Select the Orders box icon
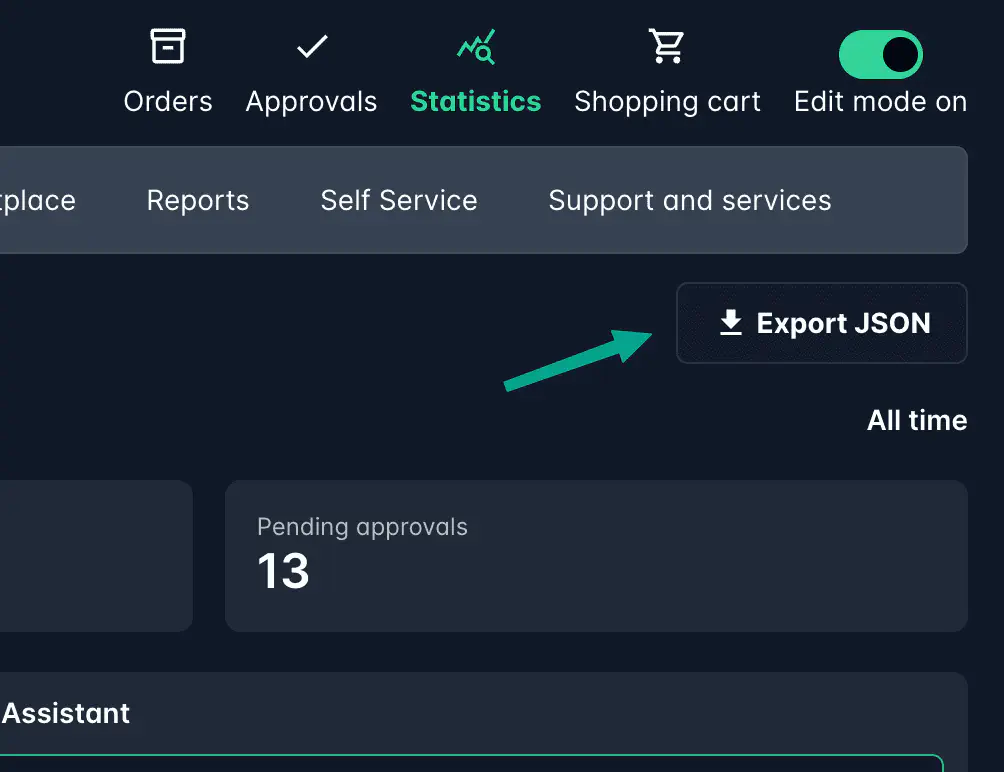The width and height of the screenshot is (1004, 772). point(167,45)
